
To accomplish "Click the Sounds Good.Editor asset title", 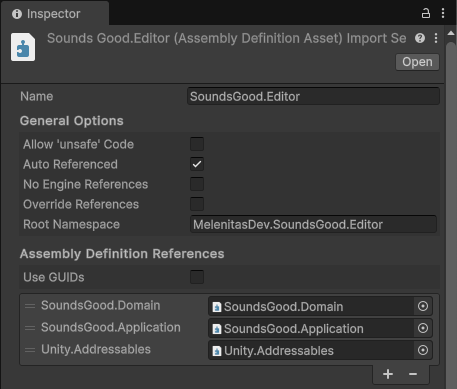I will pyautogui.click(x=227, y=38).
